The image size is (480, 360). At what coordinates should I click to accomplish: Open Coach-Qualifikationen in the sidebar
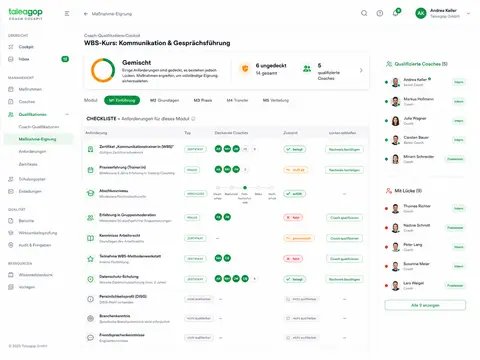point(39,127)
